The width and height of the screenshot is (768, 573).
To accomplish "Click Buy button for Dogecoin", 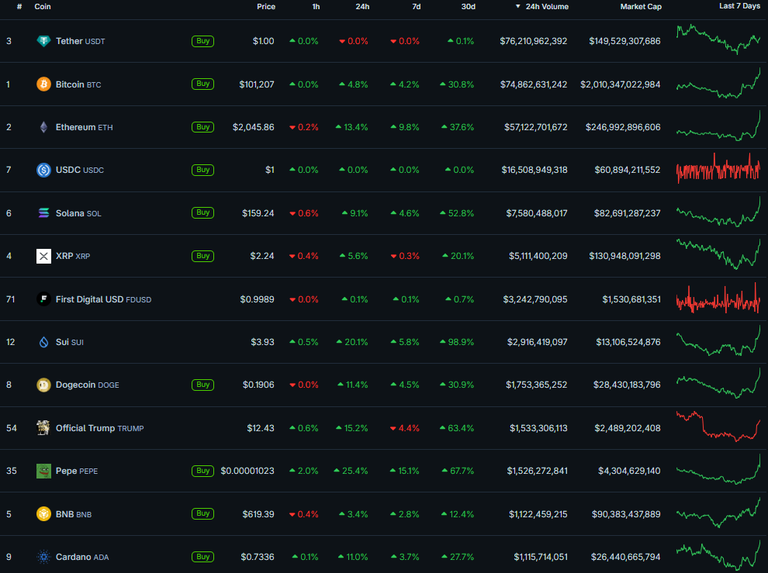I will pyautogui.click(x=203, y=384).
